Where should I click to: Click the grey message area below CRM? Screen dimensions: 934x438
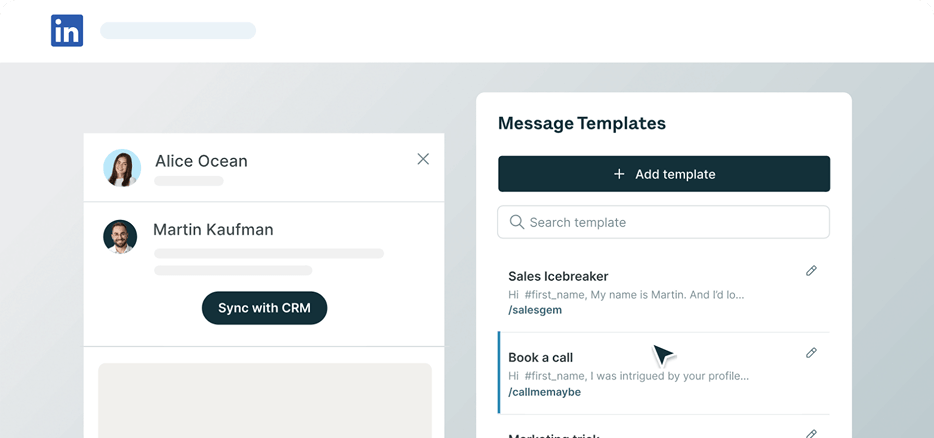click(x=264, y=400)
